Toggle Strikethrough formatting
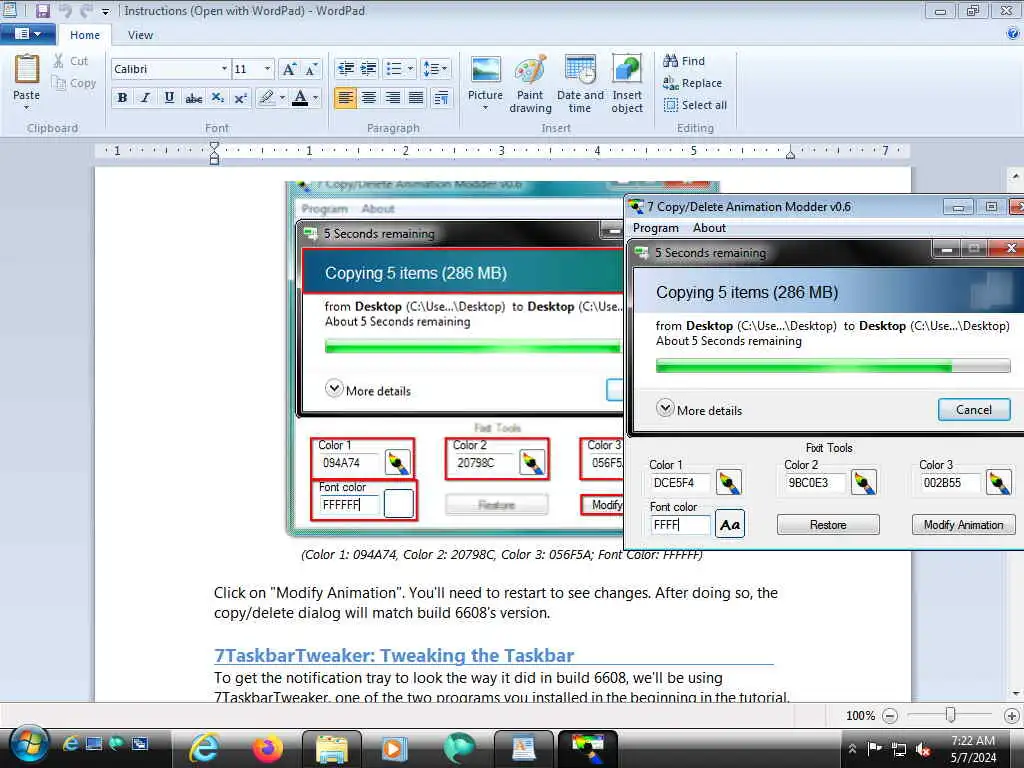The width and height of the screenshot is (1024, 768). pyautogui.click(x=193, y=98)
